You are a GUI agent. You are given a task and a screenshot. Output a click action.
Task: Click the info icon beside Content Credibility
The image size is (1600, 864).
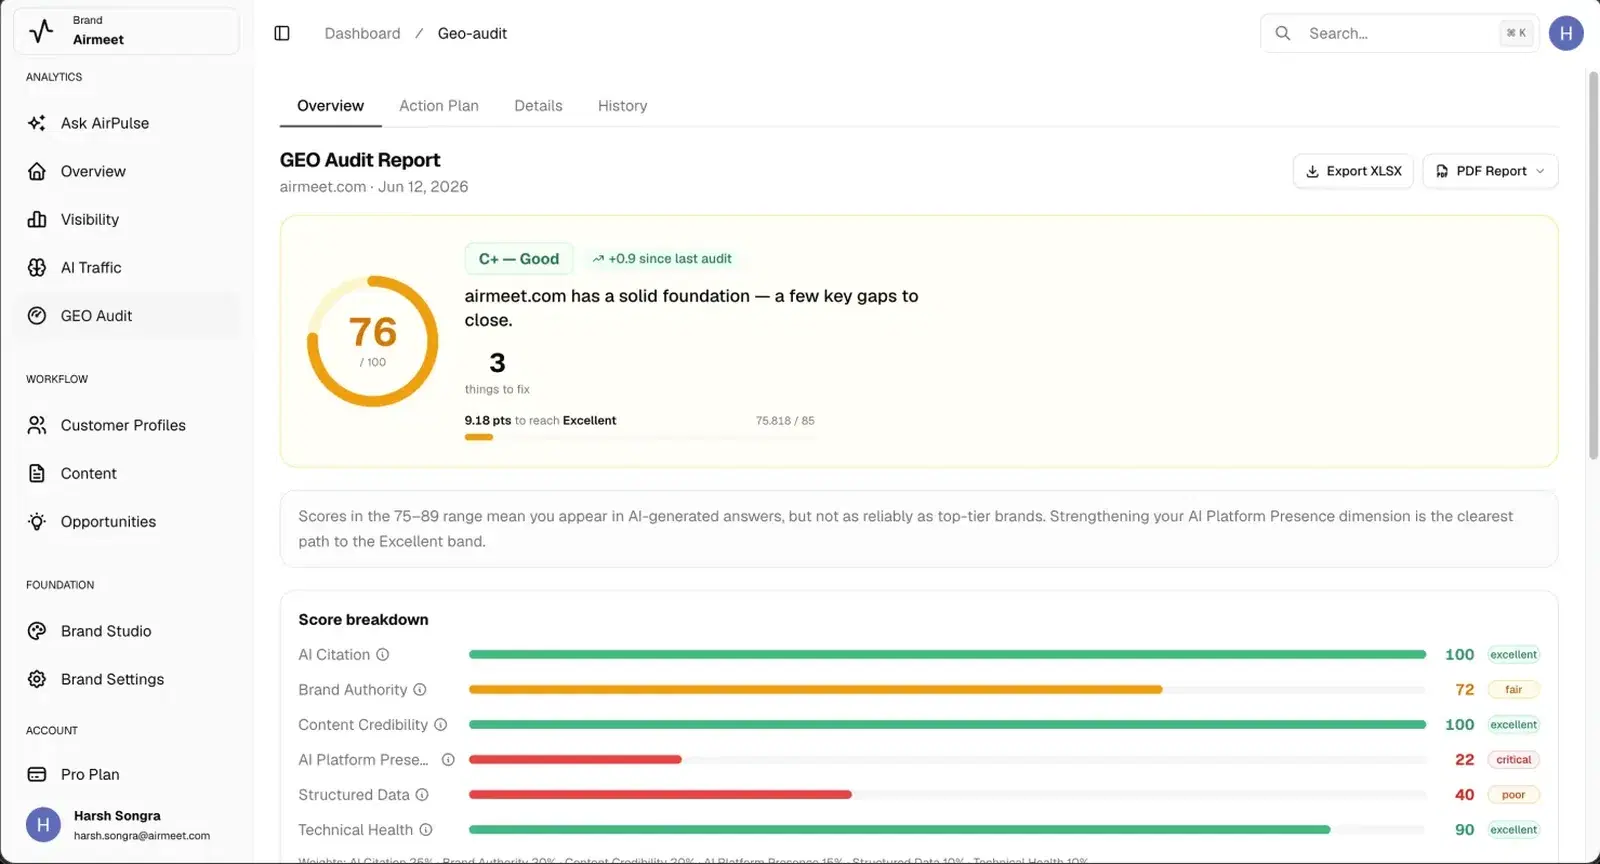440,725
